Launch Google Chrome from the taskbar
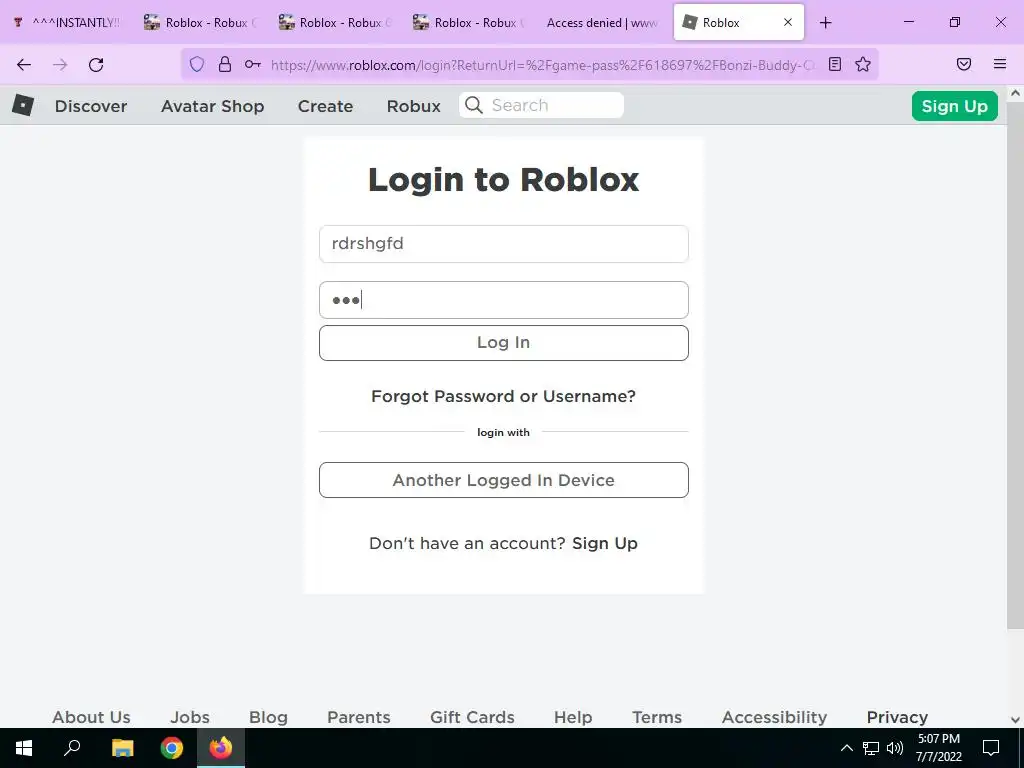The width and height of the screenshot is (1024, 768). click(x=172, y=748)
